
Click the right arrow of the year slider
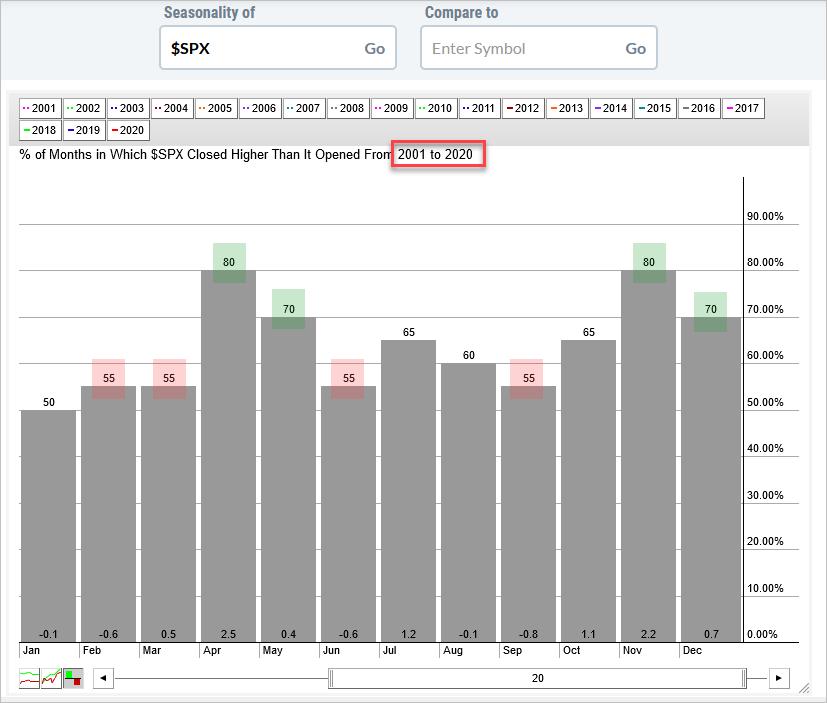tap(780, 678)
